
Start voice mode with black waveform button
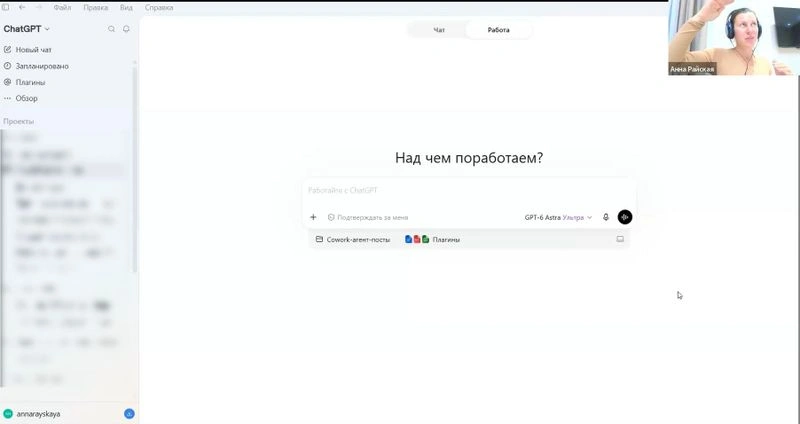tap(625, 217)
